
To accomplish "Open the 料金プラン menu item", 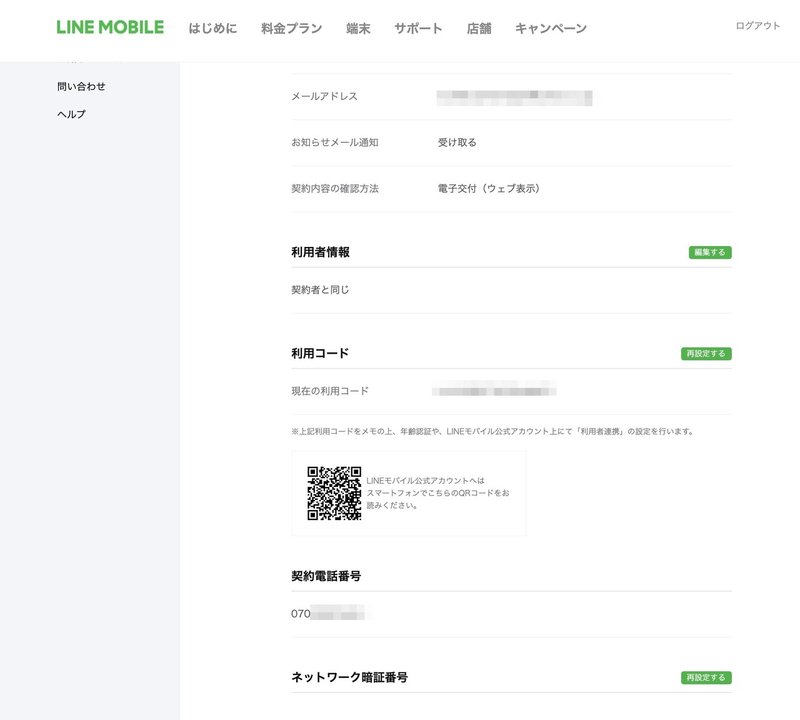I will click(291, 28).
